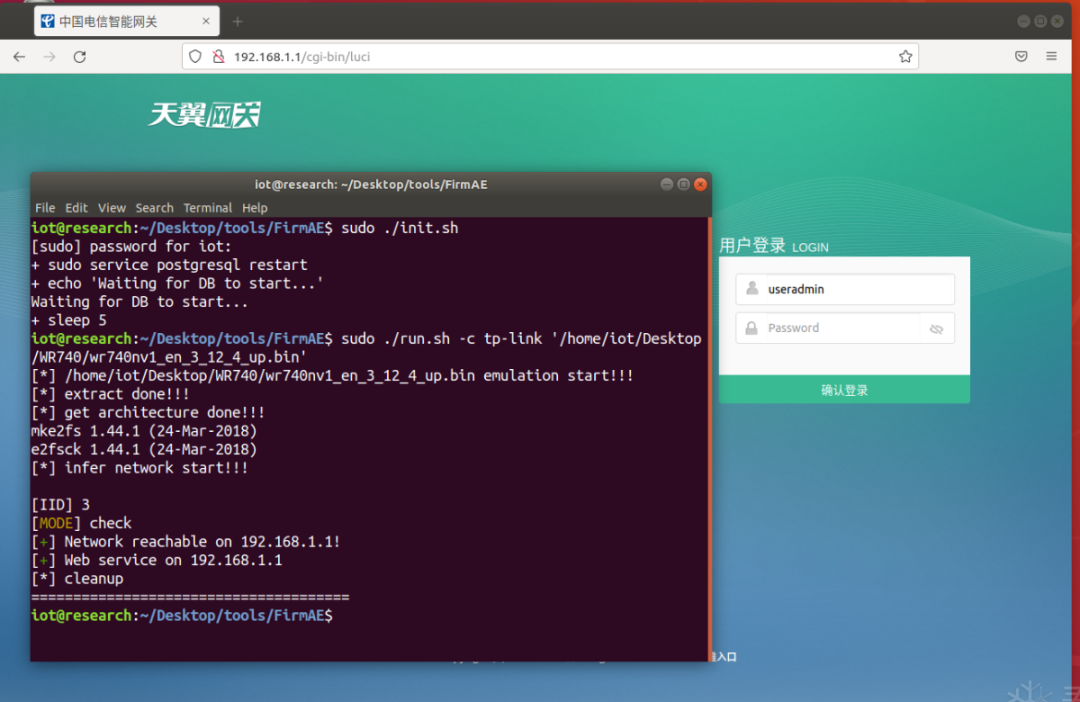Click the 'sudo ./init.sh' command text

[399, 228]
